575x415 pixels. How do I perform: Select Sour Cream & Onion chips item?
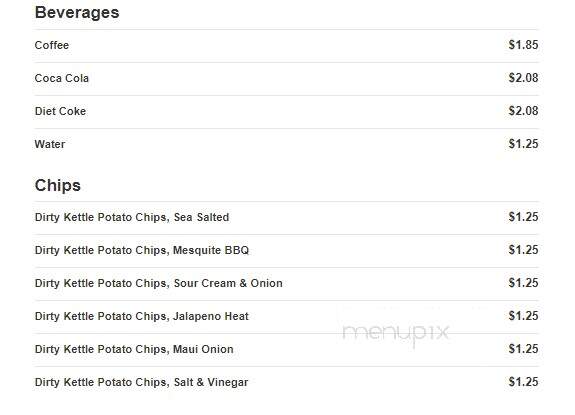[159, 283]
